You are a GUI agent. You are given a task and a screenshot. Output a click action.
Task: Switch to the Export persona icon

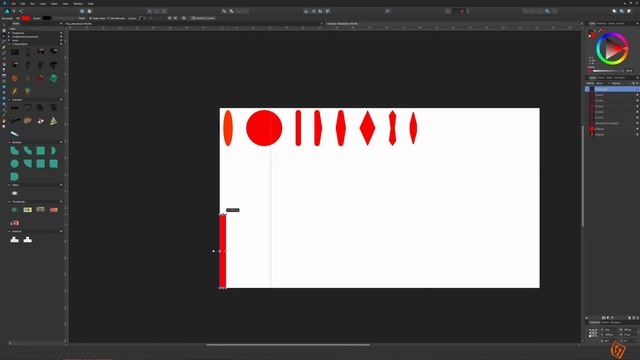point(21,11)
